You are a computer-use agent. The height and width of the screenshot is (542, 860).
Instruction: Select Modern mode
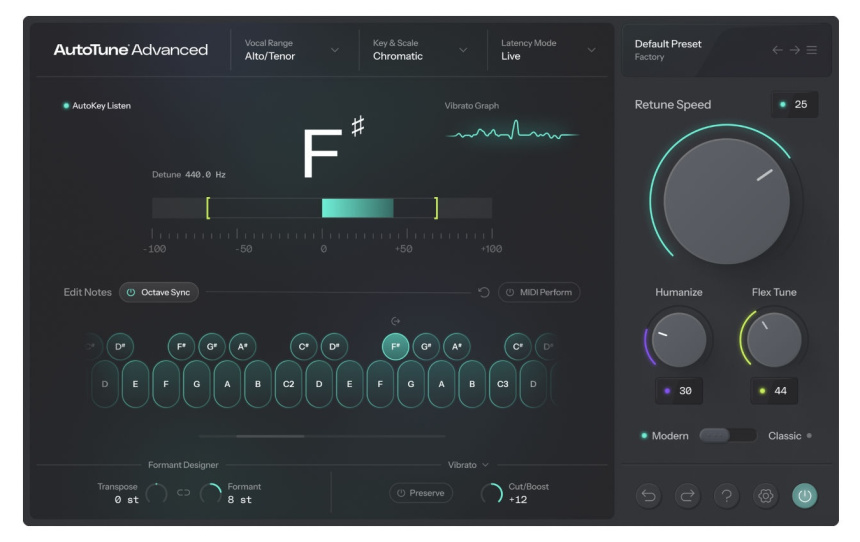click(x=665, y=436)
